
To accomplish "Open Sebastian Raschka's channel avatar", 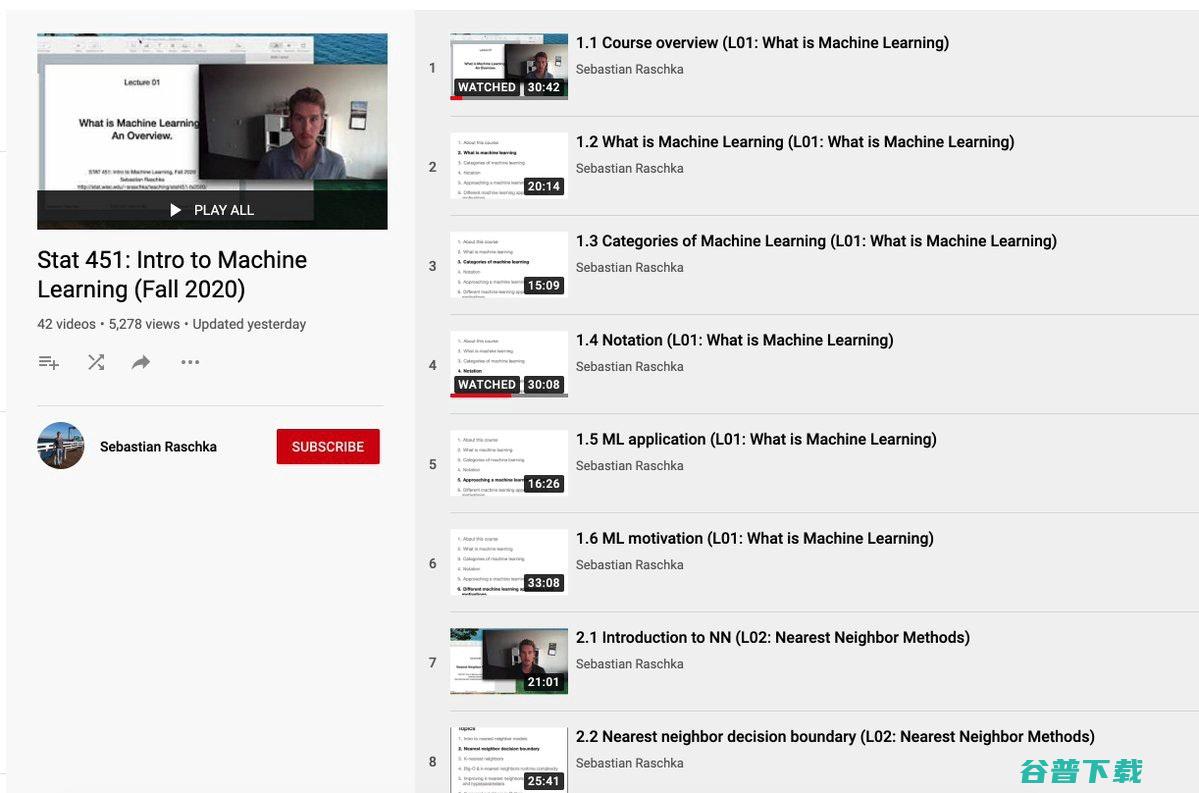I will point(61,446).
